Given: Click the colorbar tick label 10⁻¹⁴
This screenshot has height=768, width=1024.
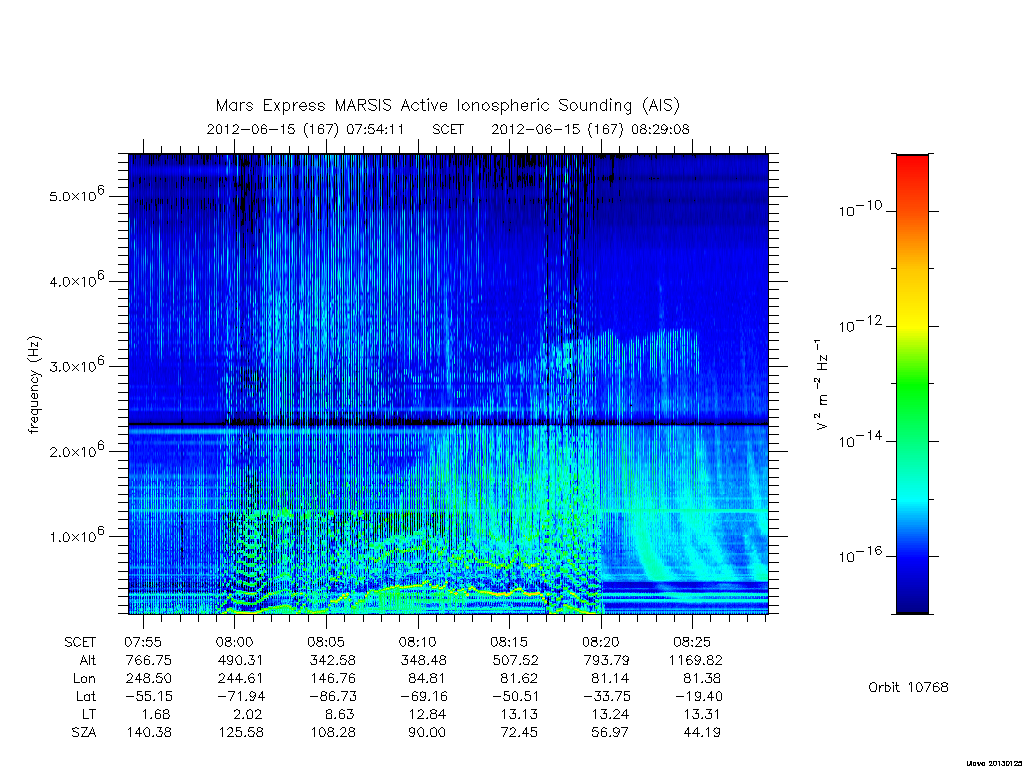Looking at the screenshot, I should [860, 440].
